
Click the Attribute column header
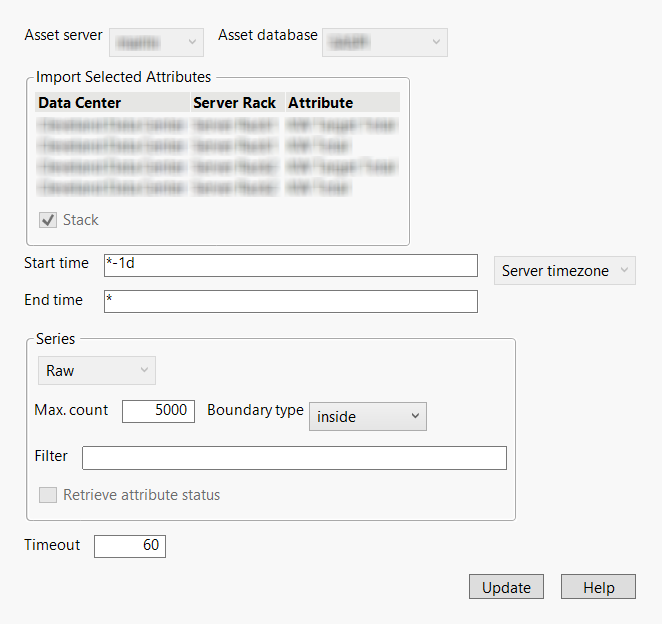click(340, 103)
